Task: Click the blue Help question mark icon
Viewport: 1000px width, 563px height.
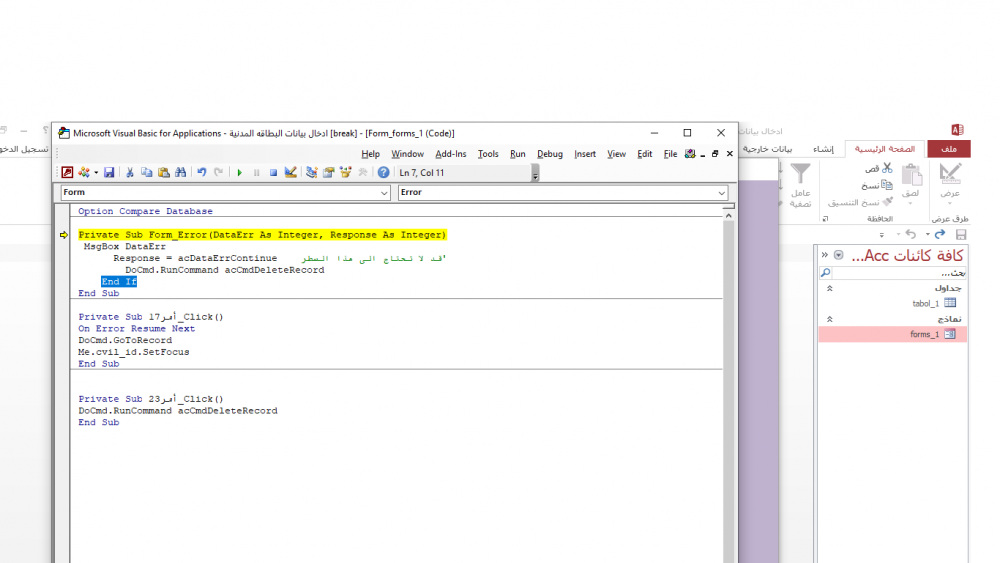Action: pyautogui.click(x=383, y=172)
